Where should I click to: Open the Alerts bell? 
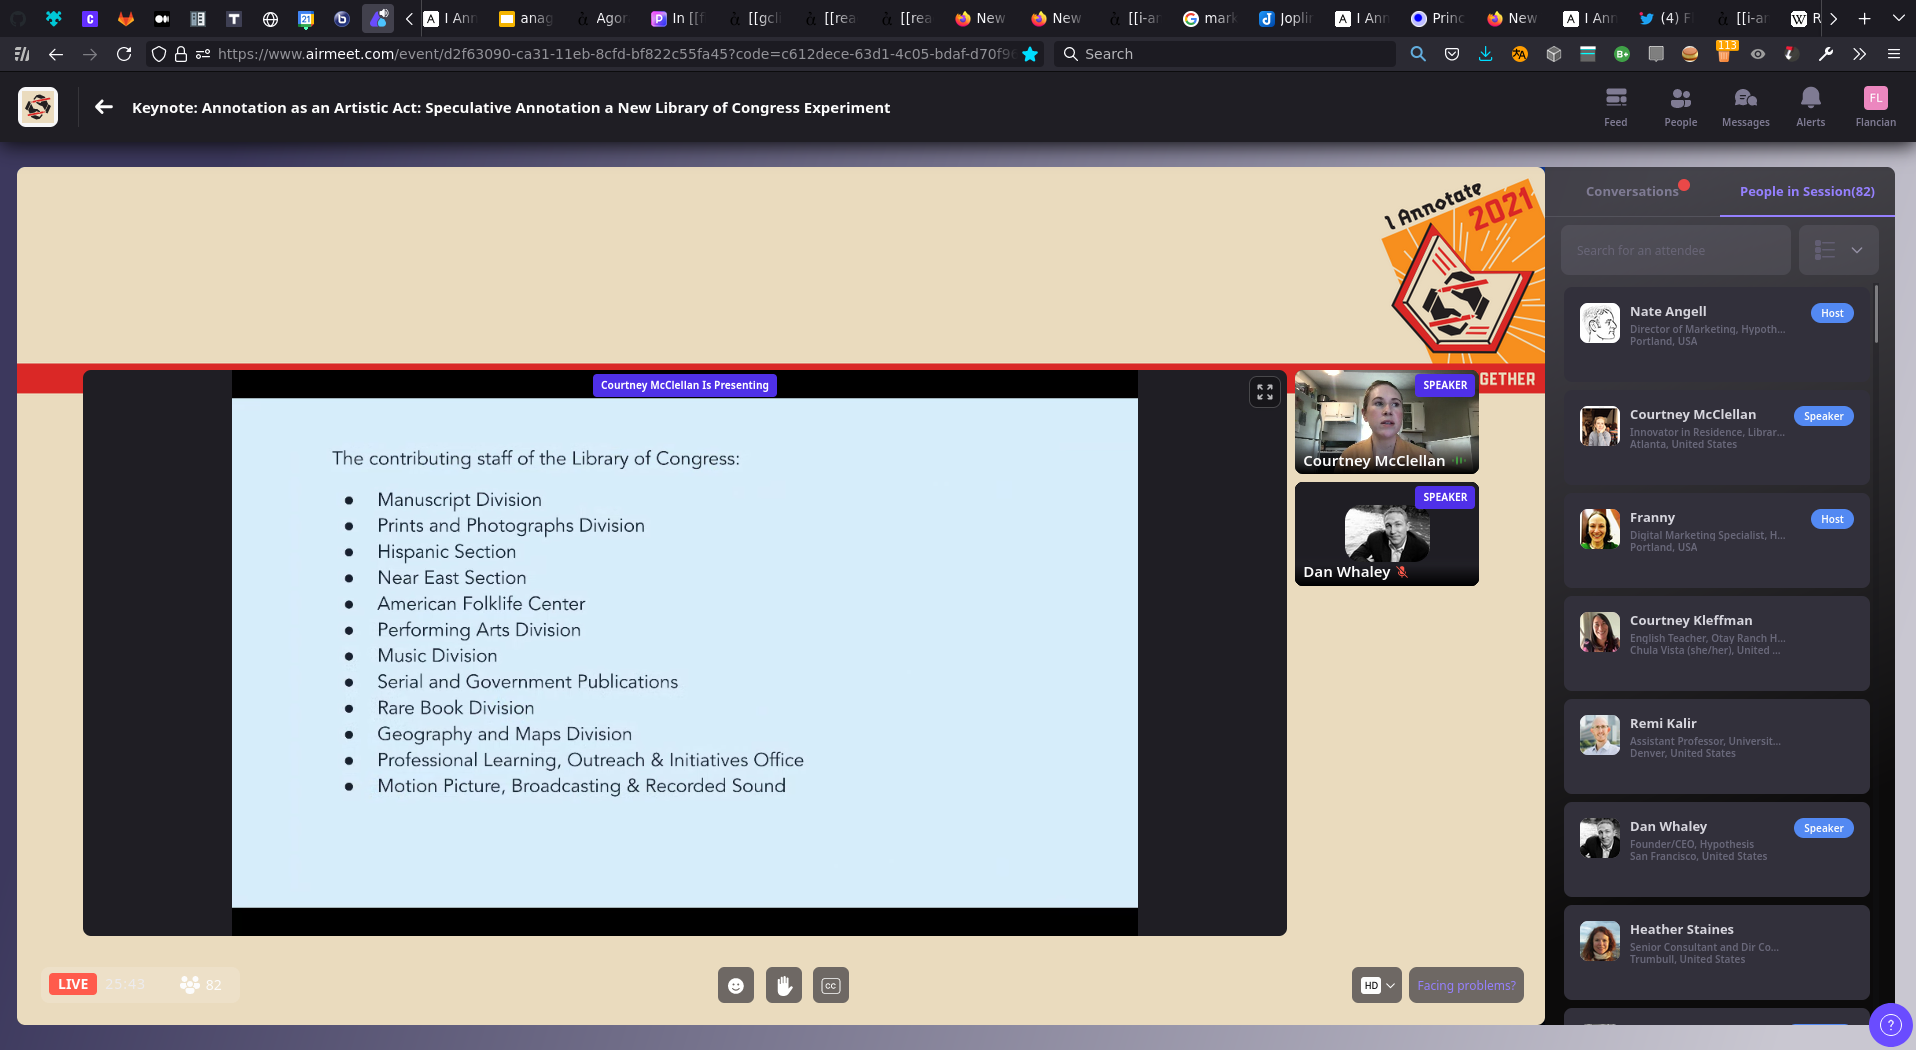1810,107
